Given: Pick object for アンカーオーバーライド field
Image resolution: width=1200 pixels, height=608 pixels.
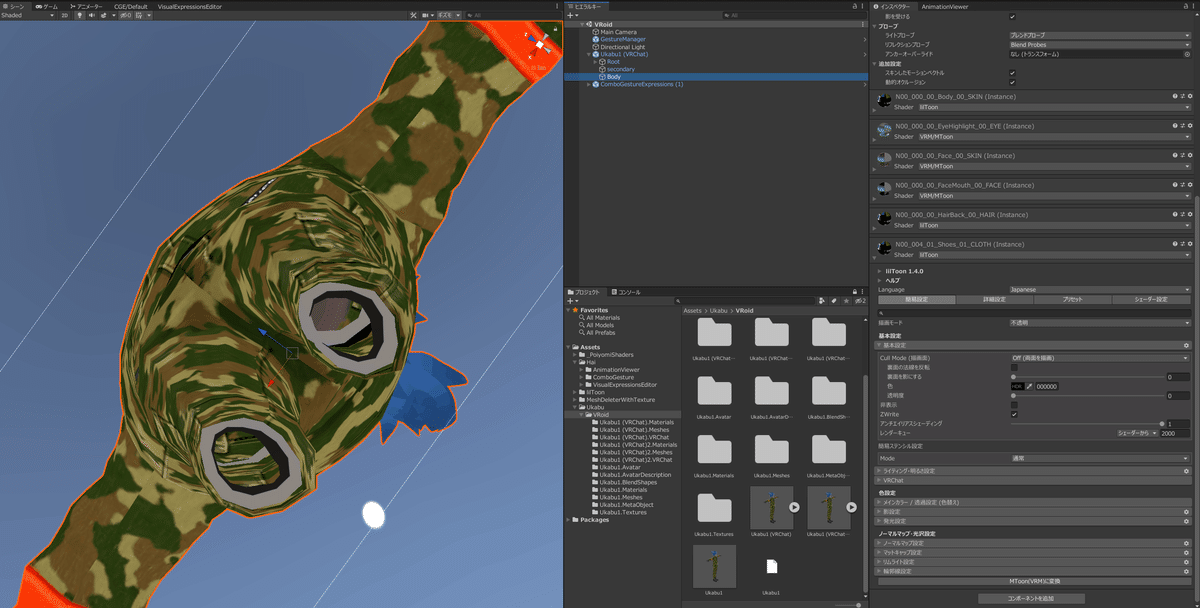Looking at the screenshot, I should pyautogui.click(x=1187, y=54).
